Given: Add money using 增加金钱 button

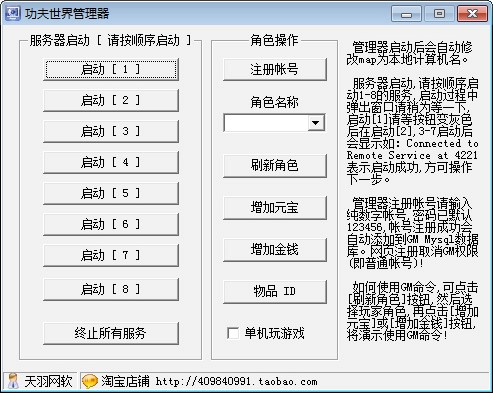Looking at the screenshot, I should point(275,250).
